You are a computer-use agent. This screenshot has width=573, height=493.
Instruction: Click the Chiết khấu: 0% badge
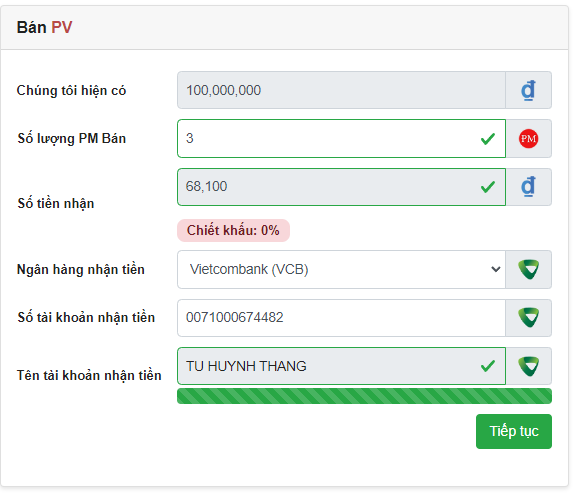(x=233, y=230)
